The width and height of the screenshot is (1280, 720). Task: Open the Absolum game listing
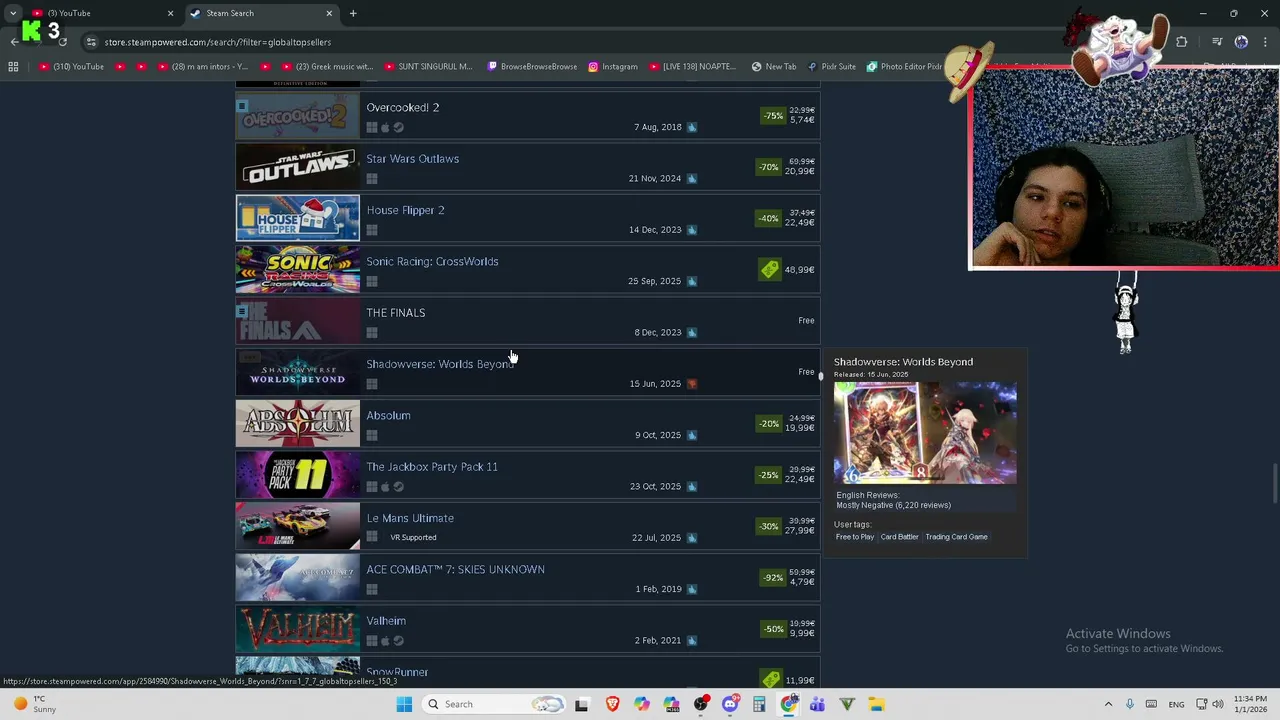[x=528, y=424]
